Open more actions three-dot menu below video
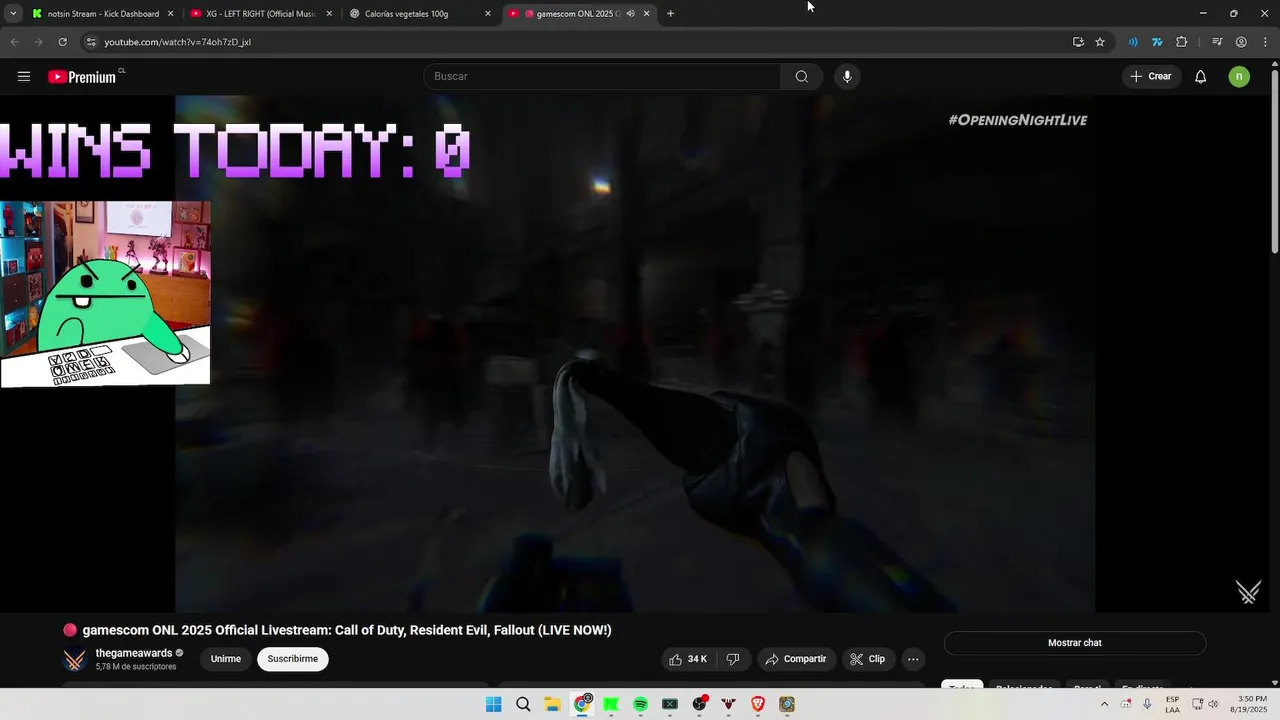1280x720 pixels. click(912, 659)
